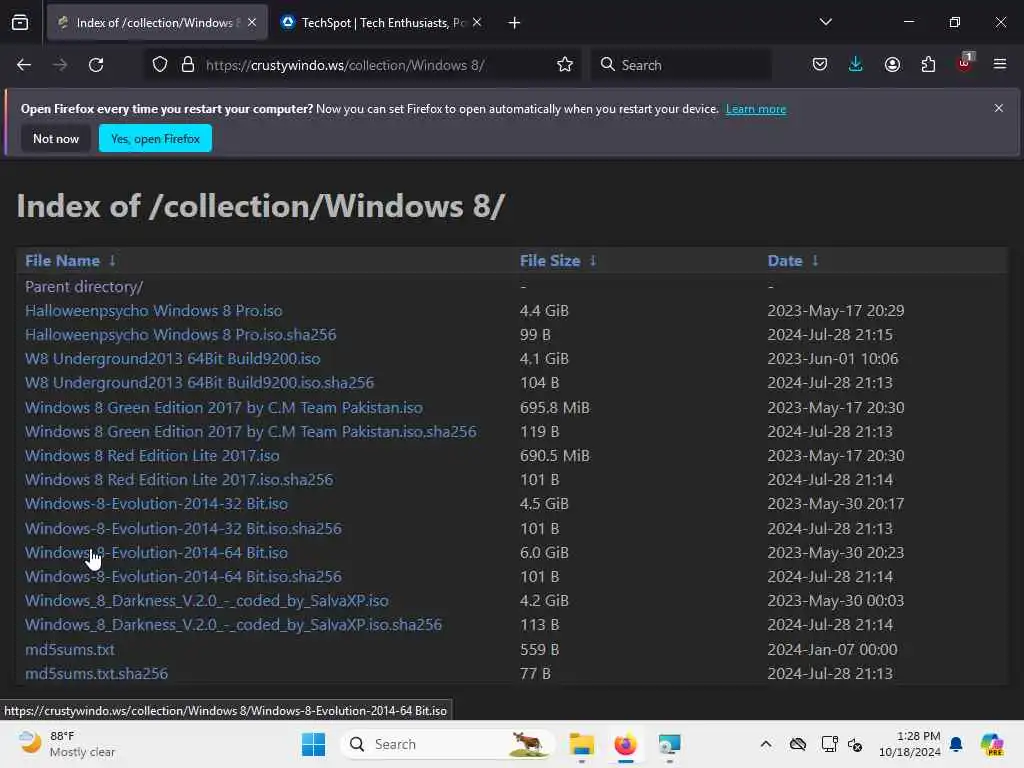1024x768 pixels.
Task: Open W8 Underground2013 64Bit Build9200.iso.sha256
Action: [199, 383]
